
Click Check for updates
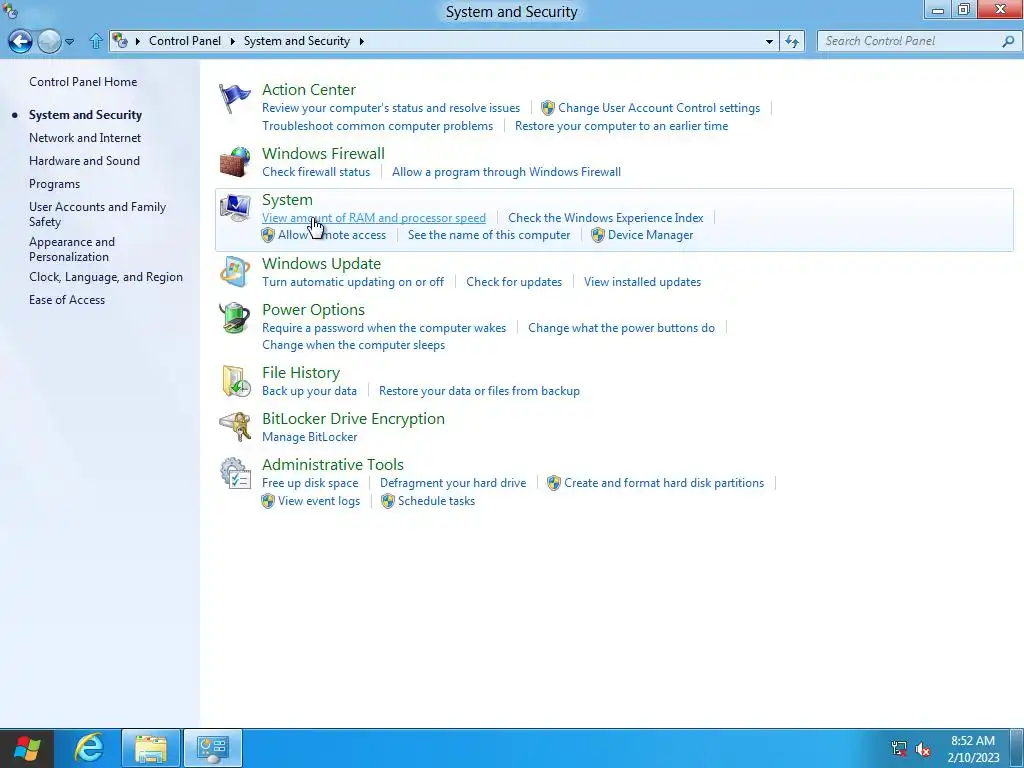tap(514, 281)
